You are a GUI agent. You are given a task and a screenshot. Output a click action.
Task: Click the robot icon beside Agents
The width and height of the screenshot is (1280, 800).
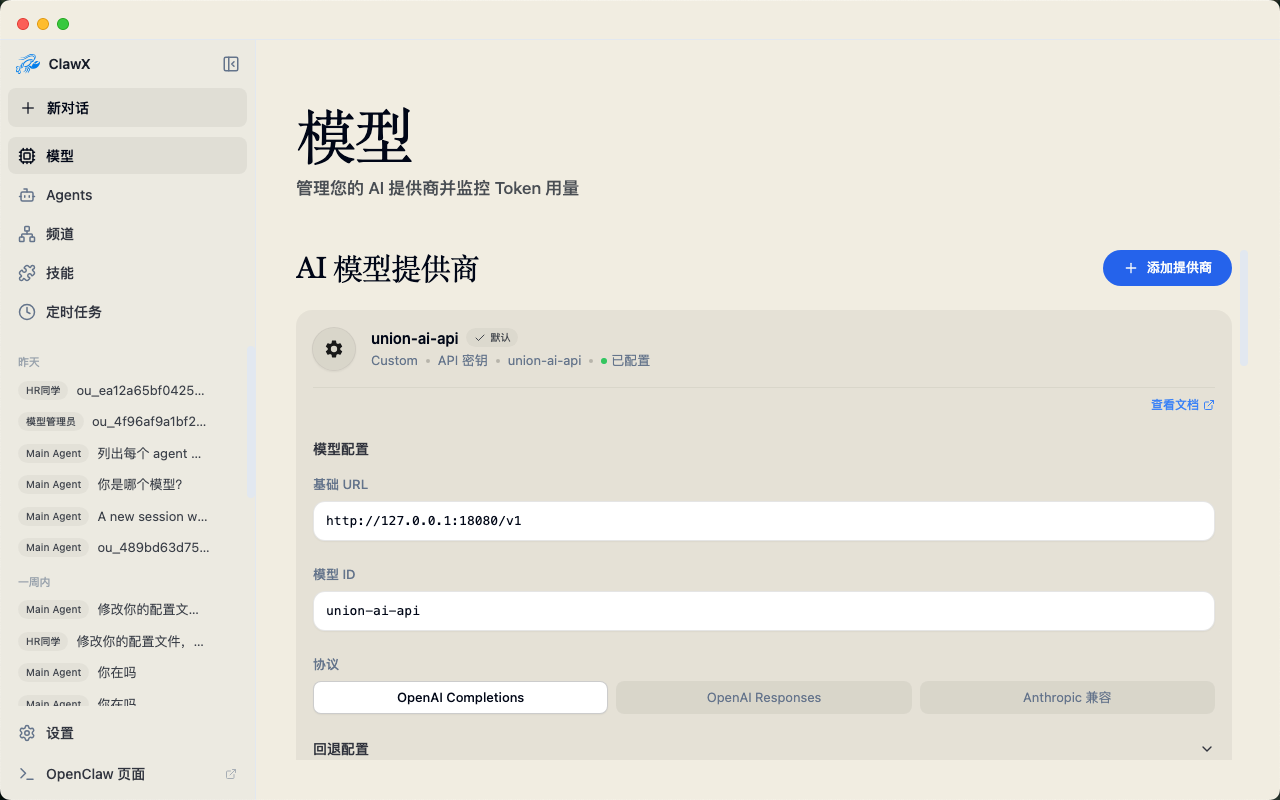(27, 195)
